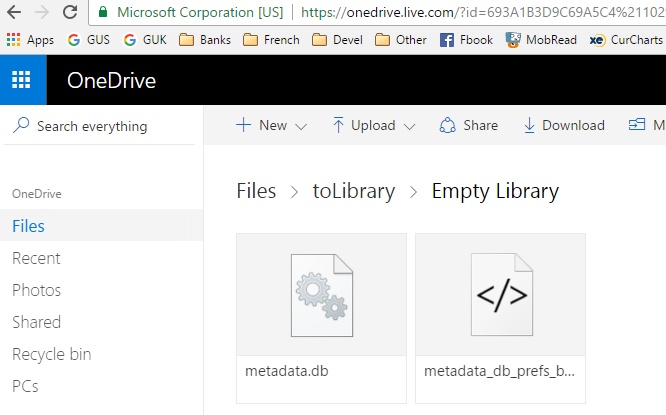Screen dimensions: 666x415
Task: Go back to toLibrary folder breadcrumb
Action: click(x=353, y=191)
